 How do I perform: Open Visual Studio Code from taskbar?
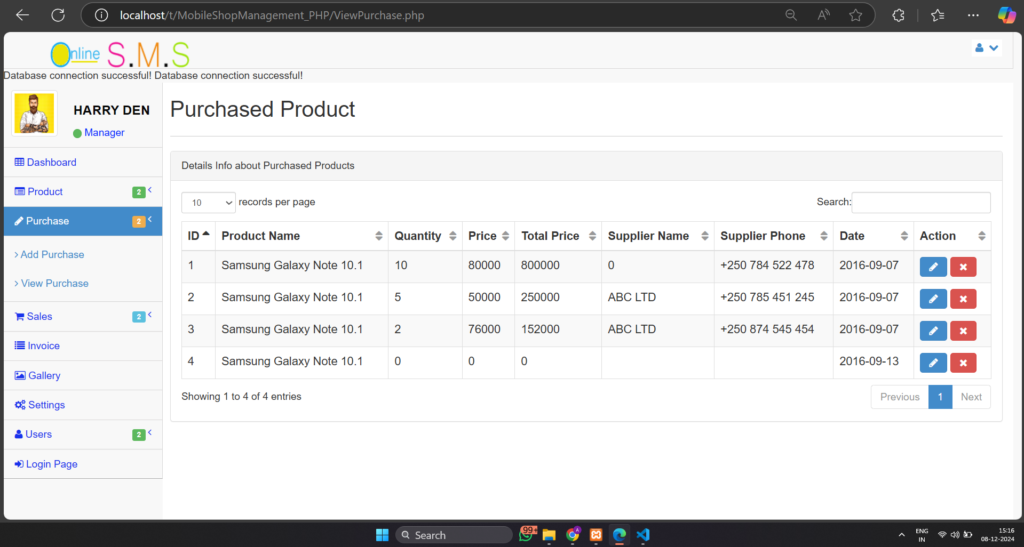643,535
